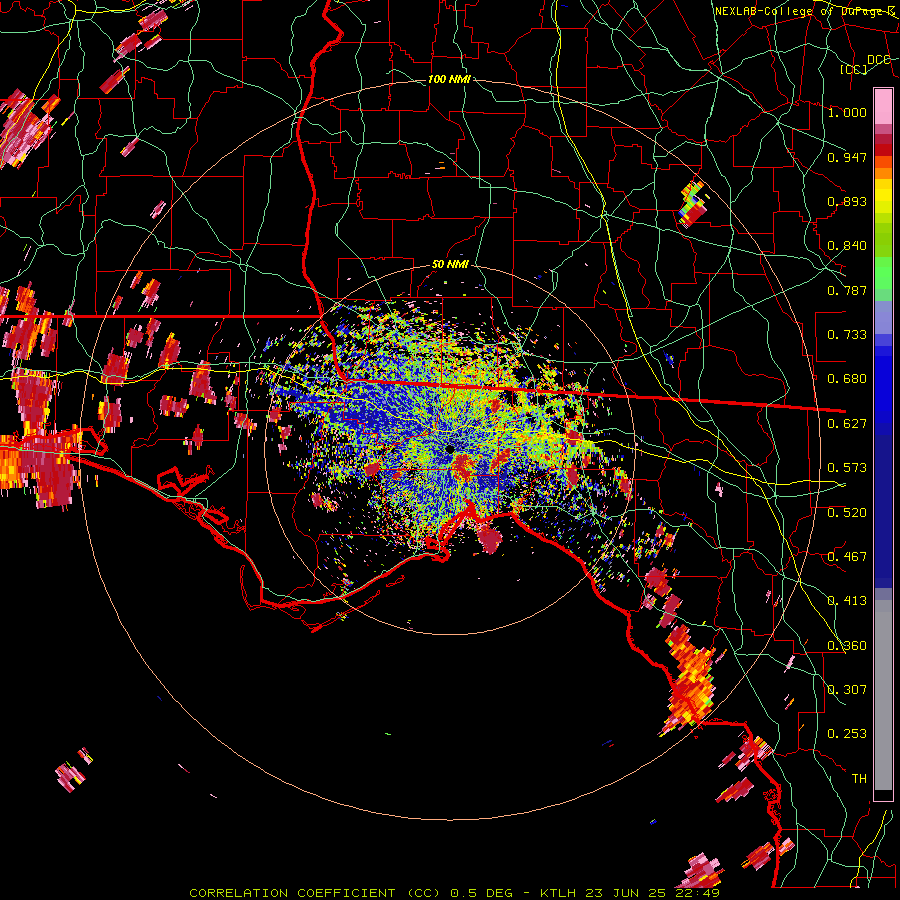Screen dimensions: 900x900
Task: Click the 0.787 scale label
Action: [847, 290]
